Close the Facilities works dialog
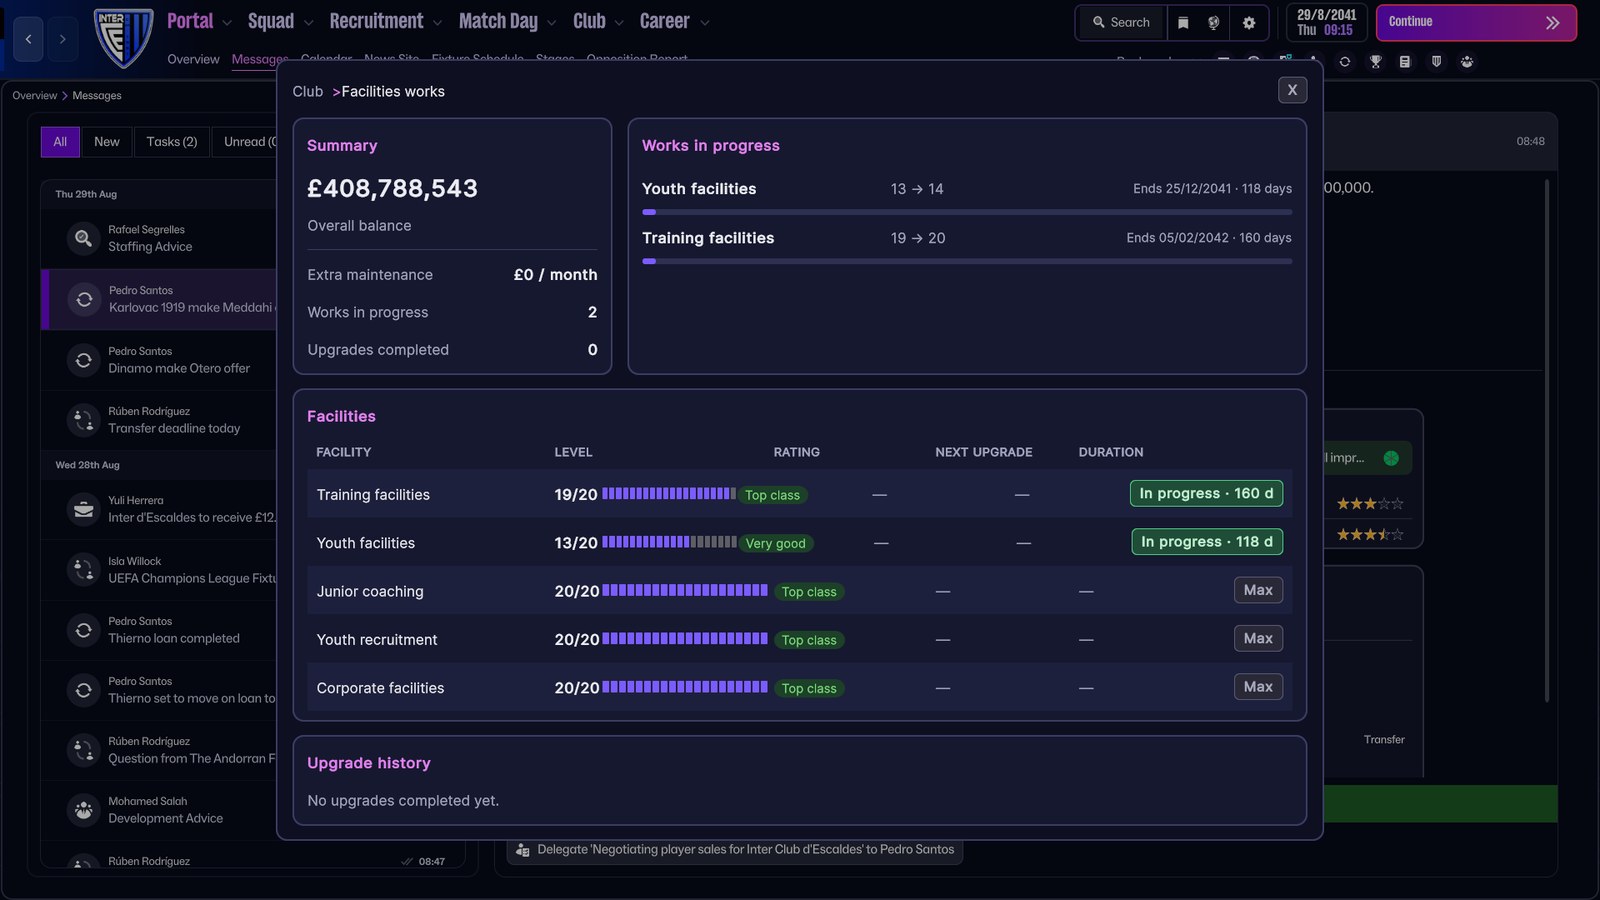Image resolution: width=1600 pixels, height=900 pixels. [1293, 90]
